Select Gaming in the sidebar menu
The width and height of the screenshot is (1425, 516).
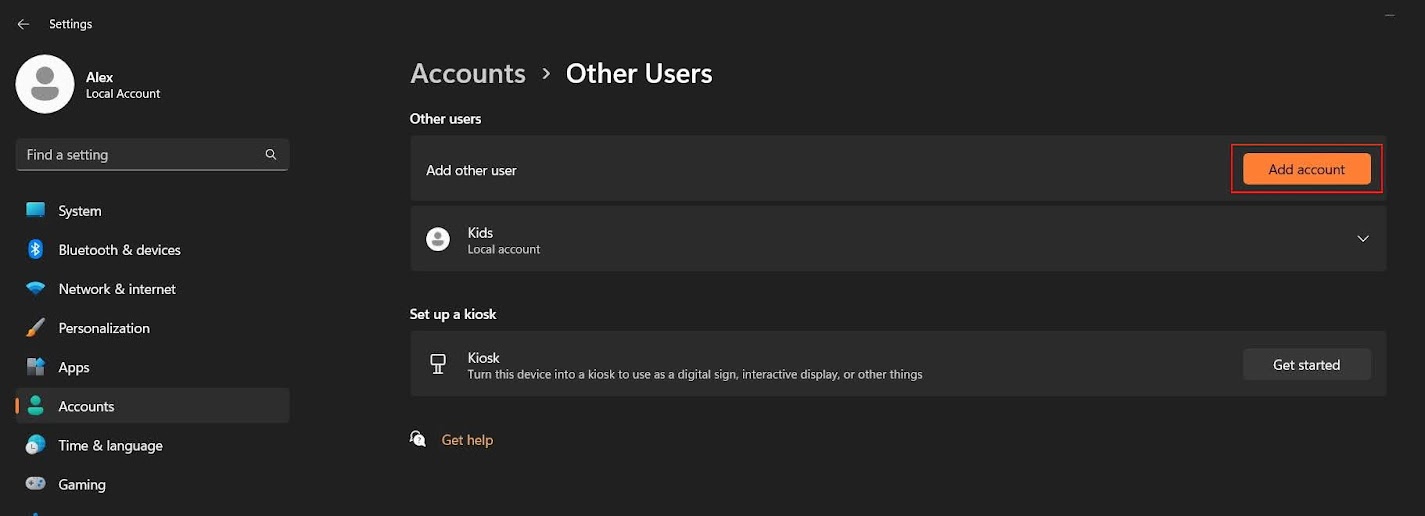point(82,484)
